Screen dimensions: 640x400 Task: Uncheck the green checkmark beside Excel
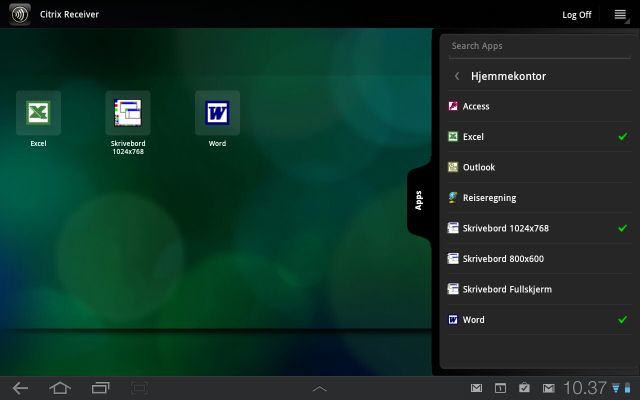point(622,137)
